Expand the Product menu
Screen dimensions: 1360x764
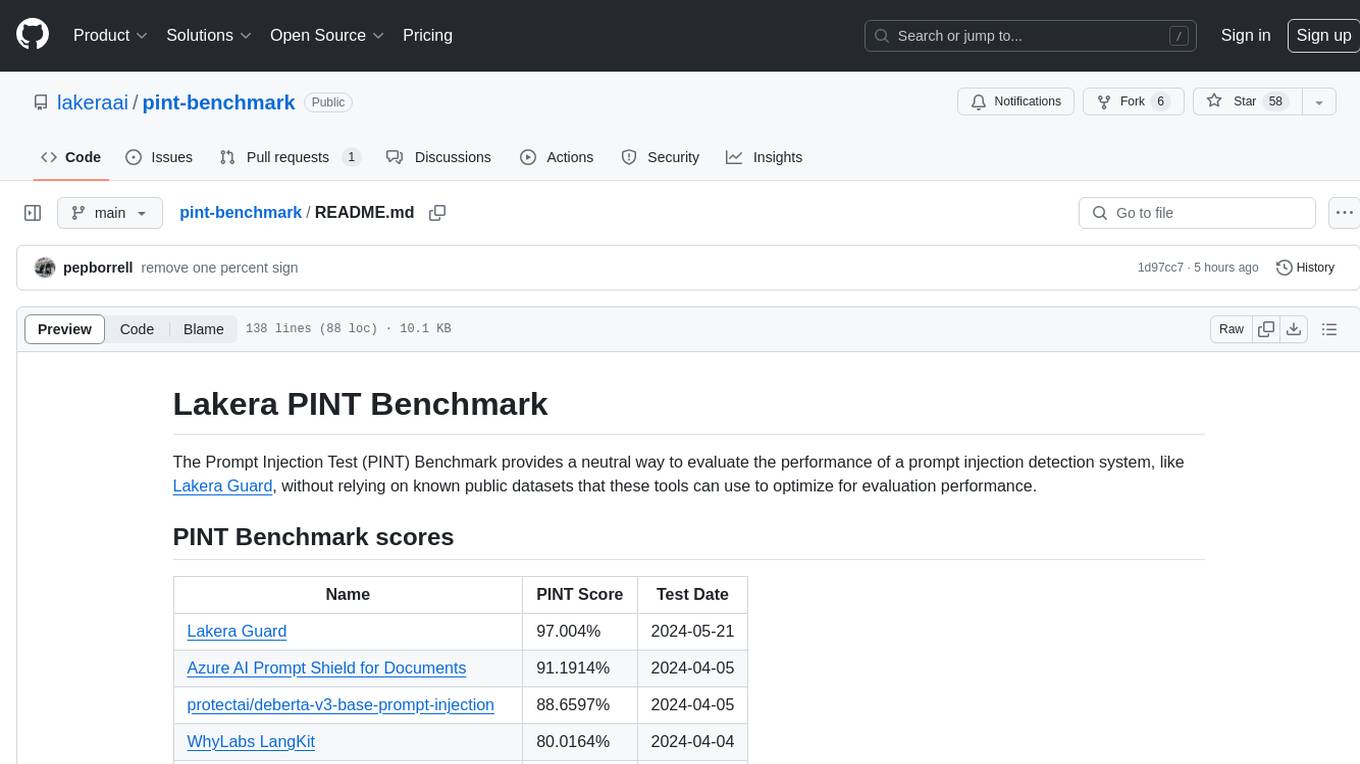(110, 35)
